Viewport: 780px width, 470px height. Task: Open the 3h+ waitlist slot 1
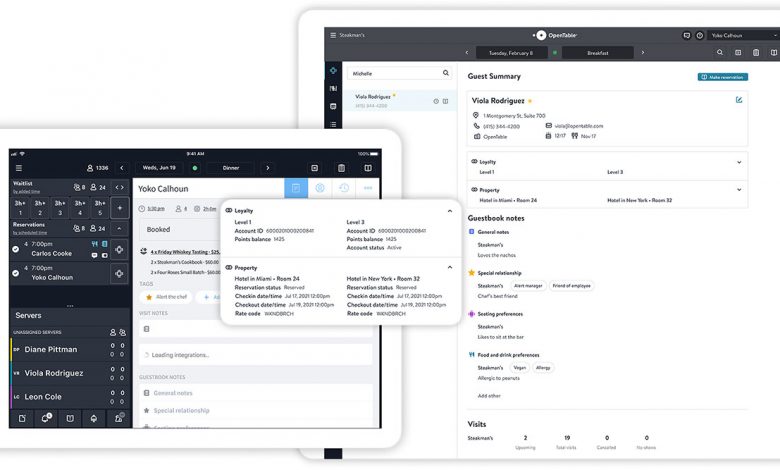(x=20, y=207)
